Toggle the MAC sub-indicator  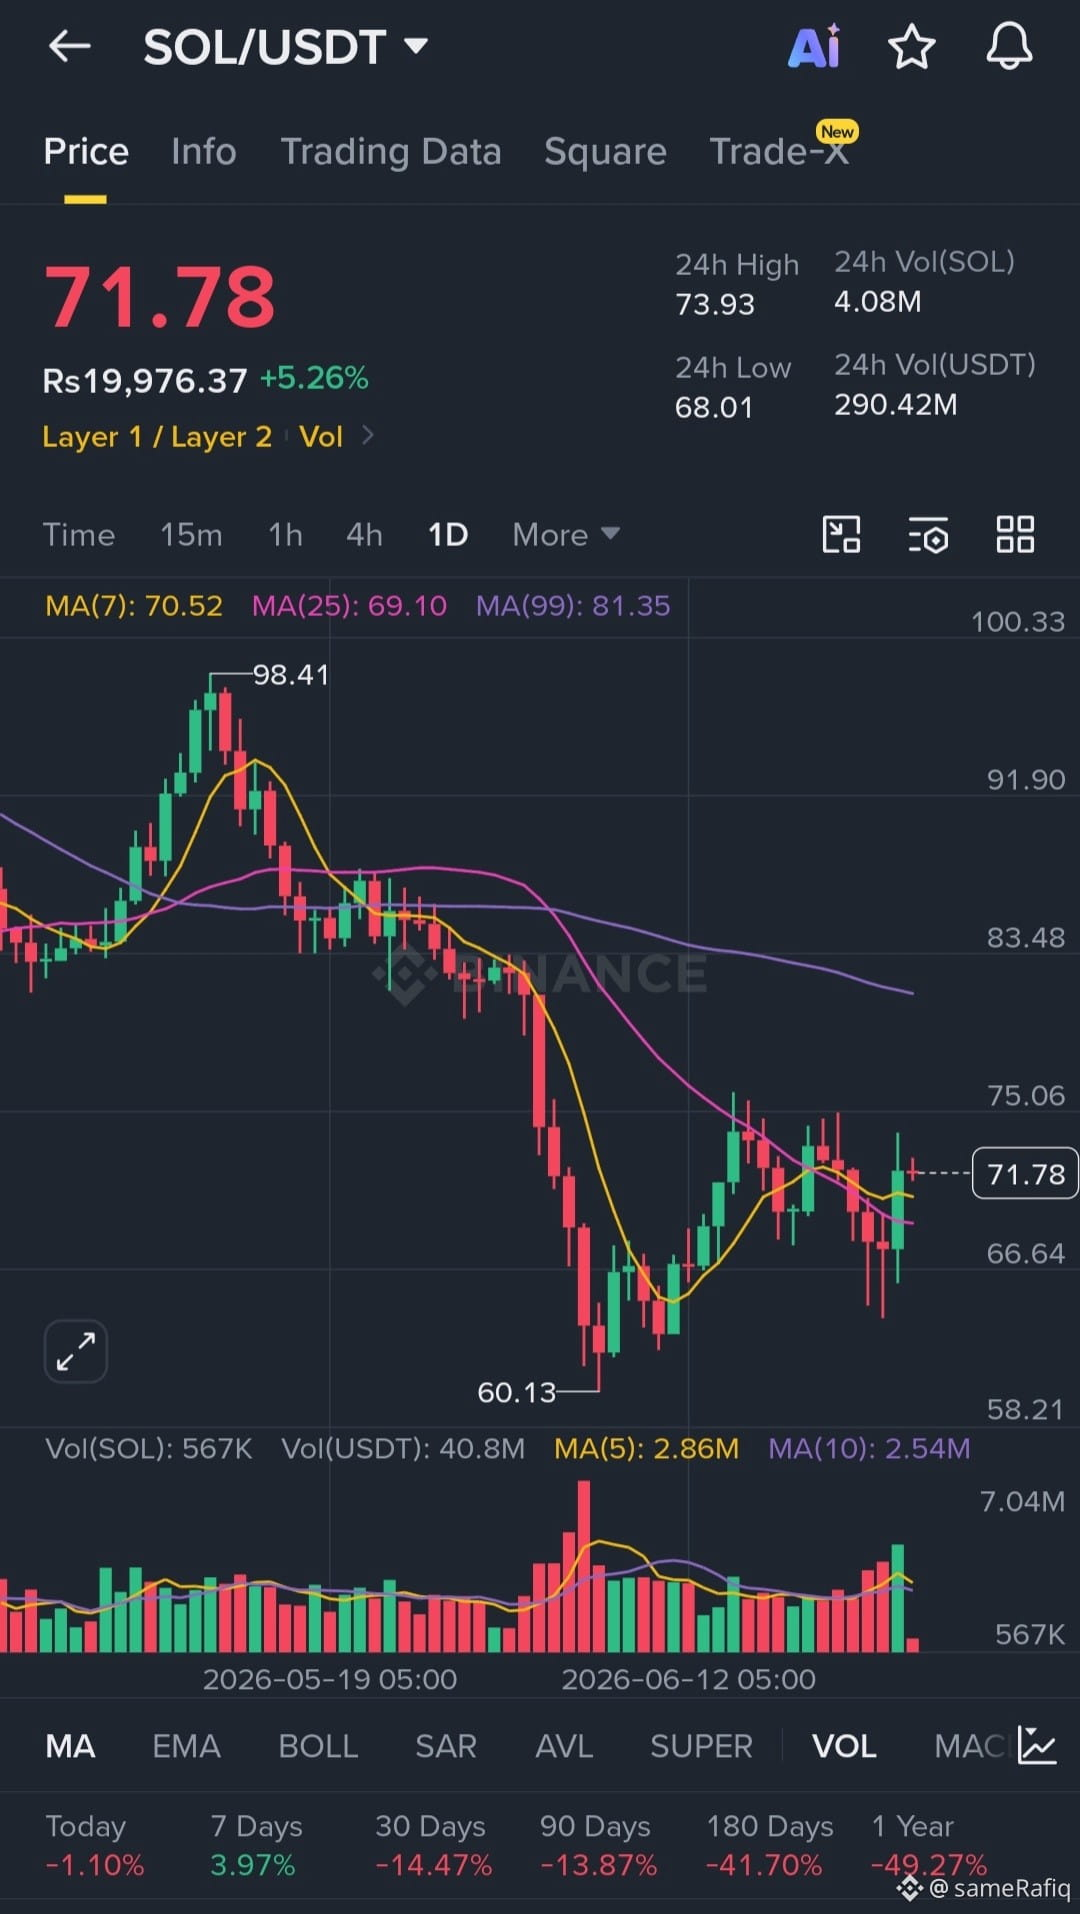pos(968,1746)
